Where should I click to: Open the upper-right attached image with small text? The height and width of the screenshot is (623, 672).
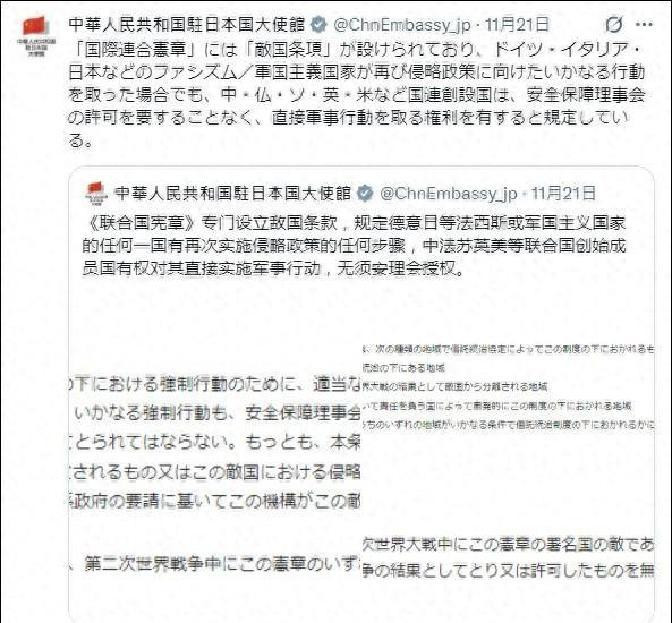[508, 386]
